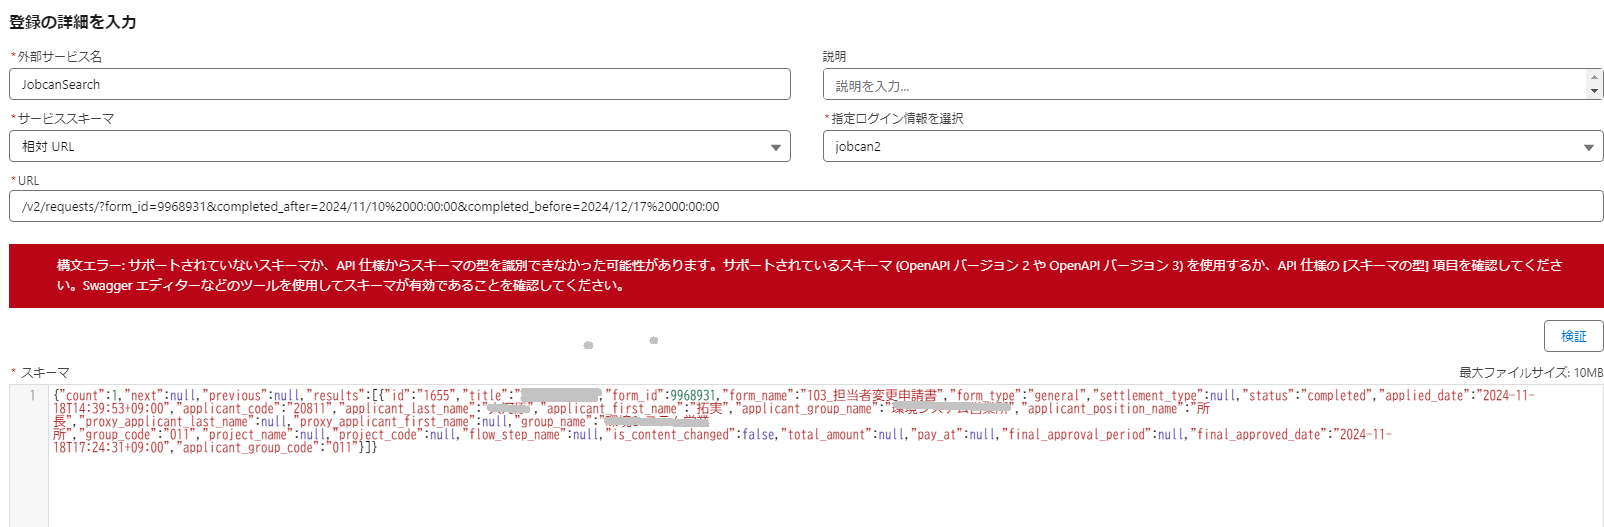The width and height of the screenshot is (1604, 527).
Task: Click the up arrow of description scrollbar
Action: (1594, 77)
